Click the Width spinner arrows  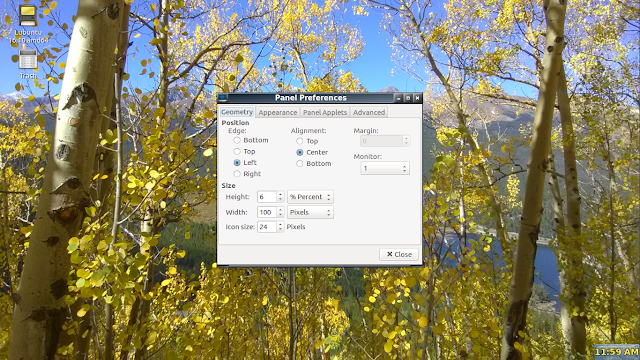click(280, 212)
